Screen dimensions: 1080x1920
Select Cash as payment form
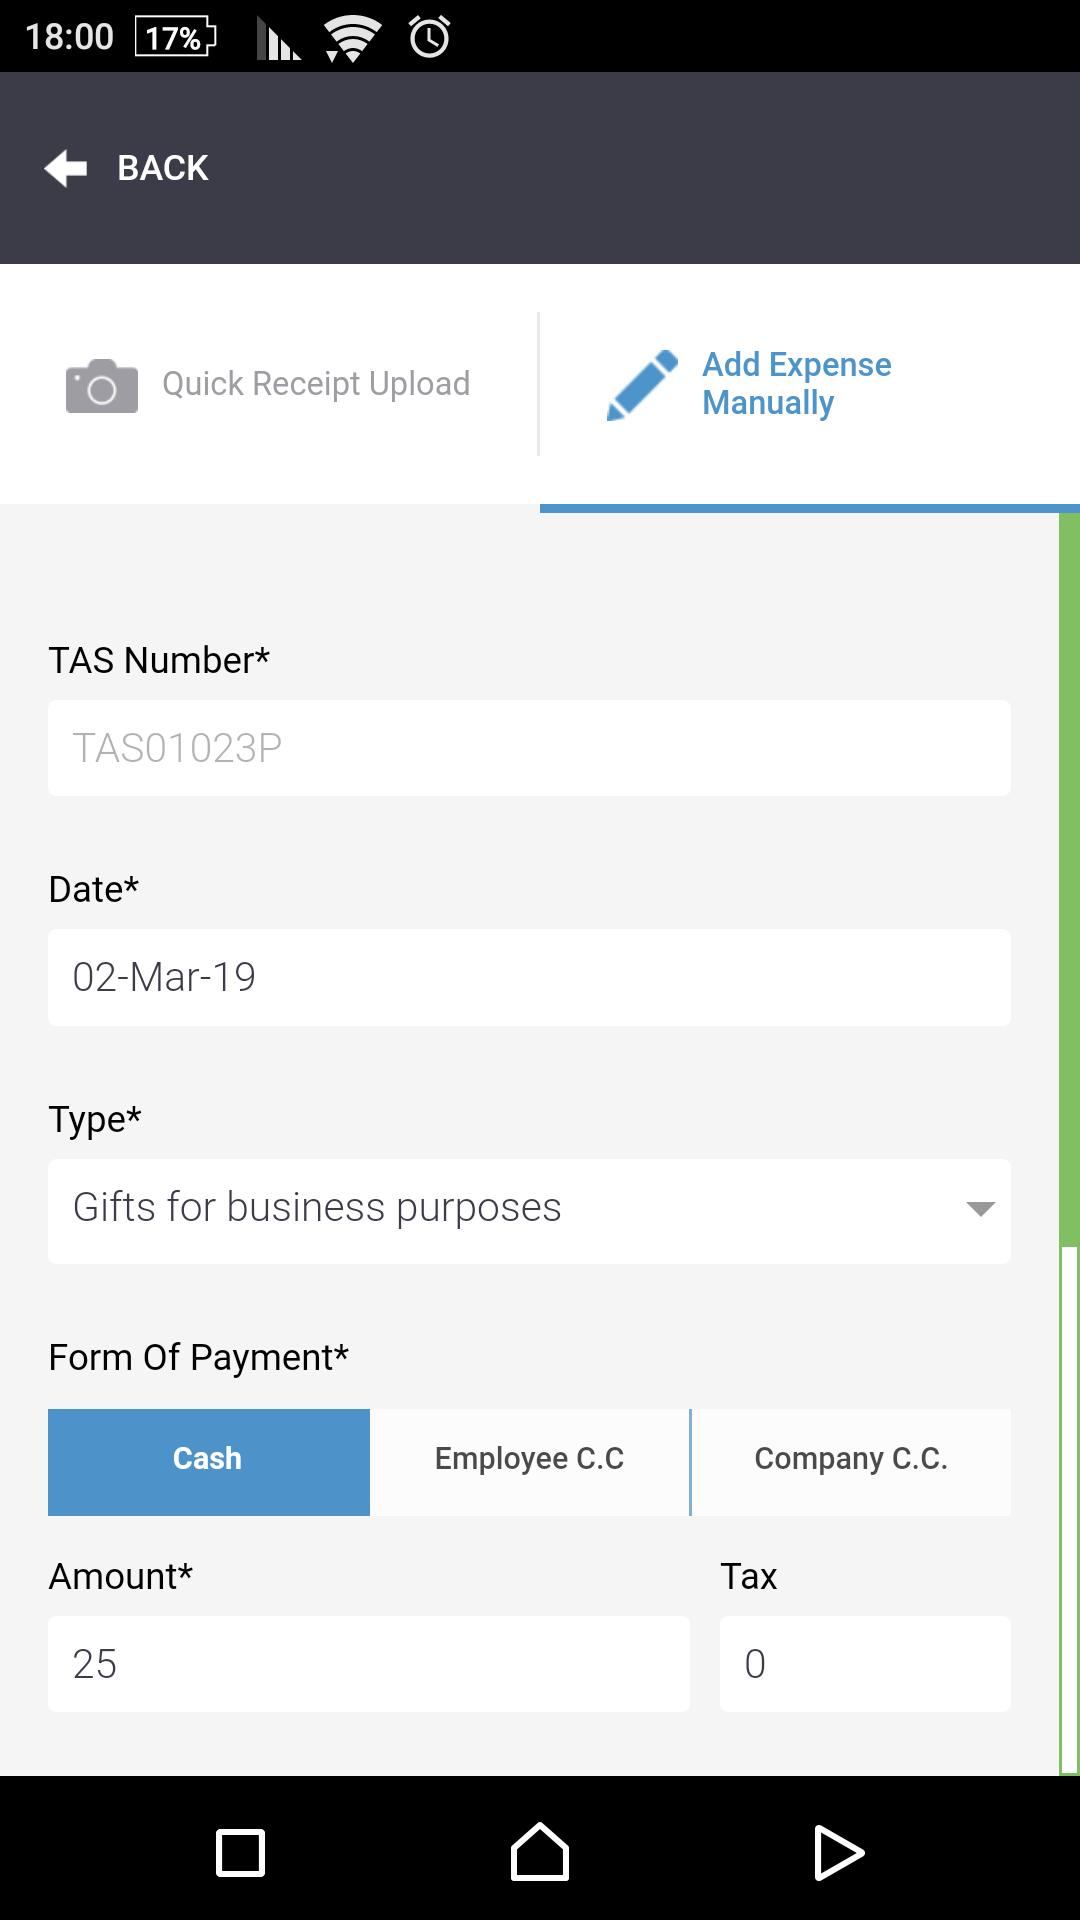208,1461
